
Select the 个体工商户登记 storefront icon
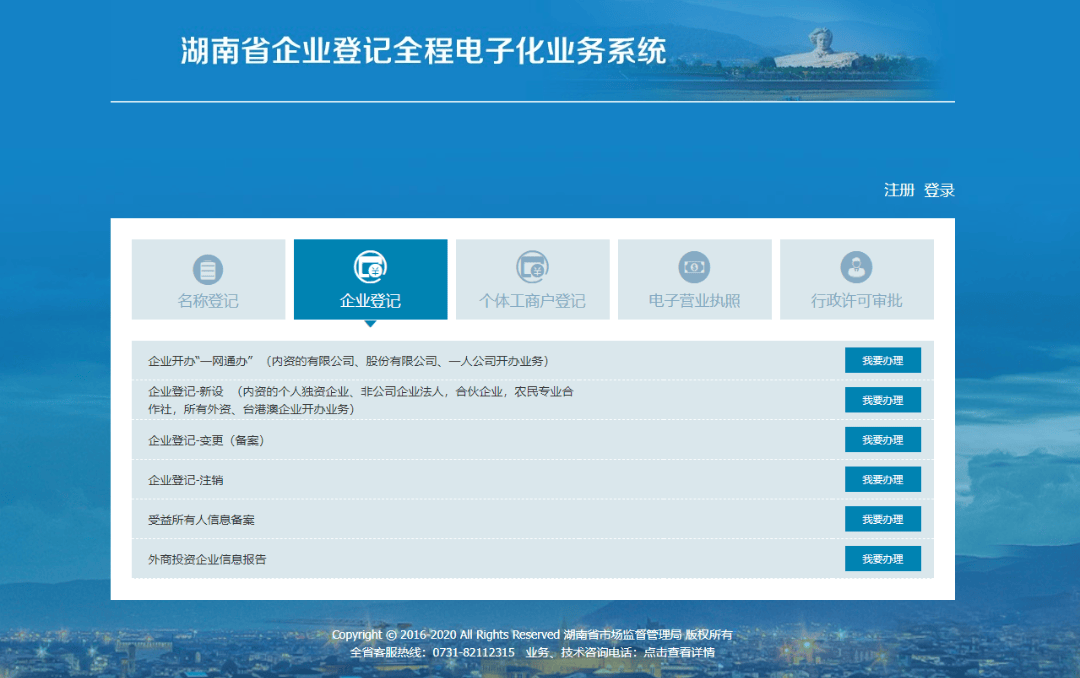532,266
